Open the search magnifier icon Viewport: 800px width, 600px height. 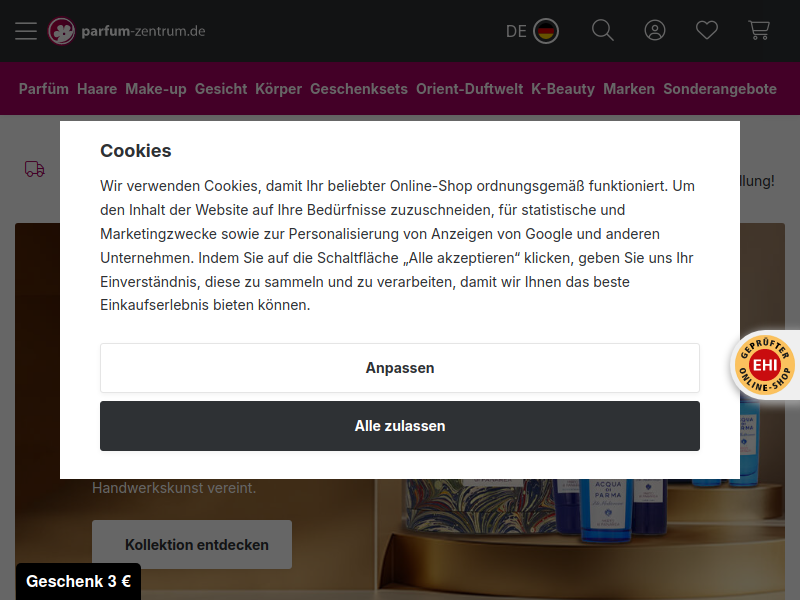coord(603,31)
